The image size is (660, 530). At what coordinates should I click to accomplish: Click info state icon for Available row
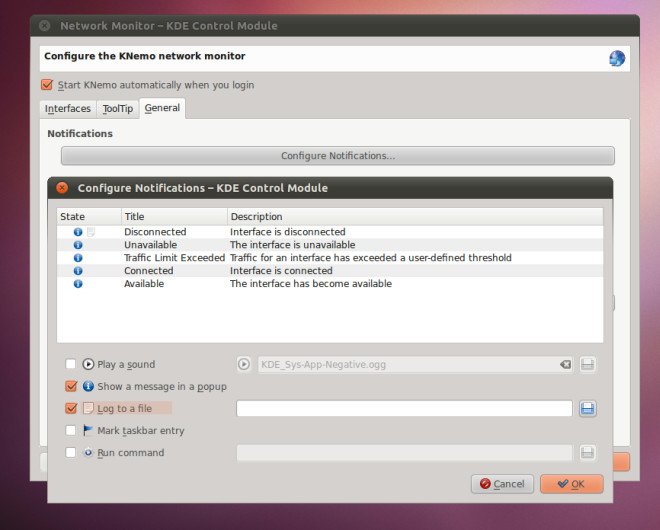78,284
